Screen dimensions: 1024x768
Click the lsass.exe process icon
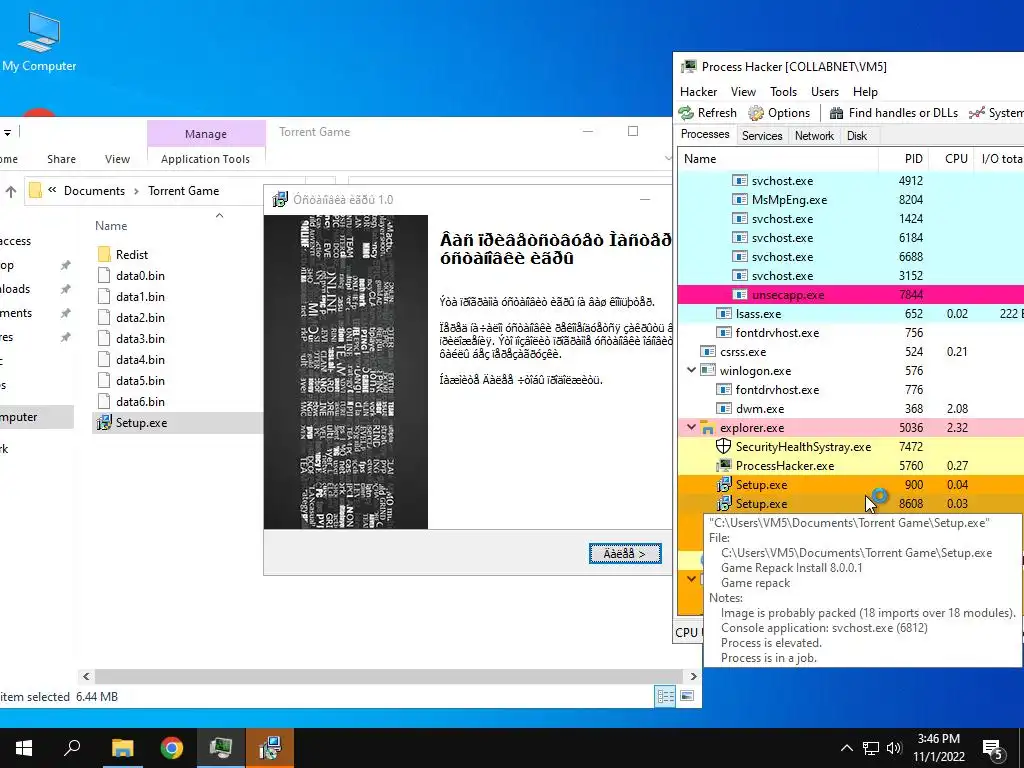click(724, 313)
